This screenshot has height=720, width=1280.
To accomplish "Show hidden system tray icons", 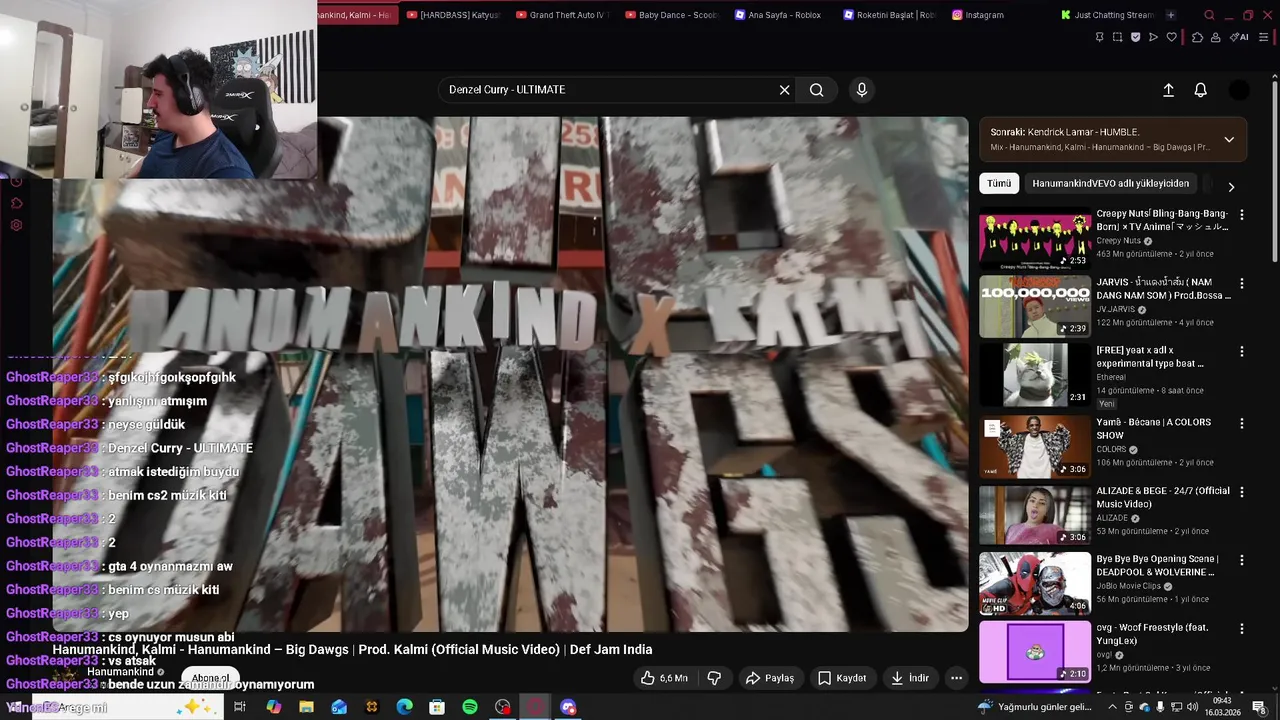I will click(x=1112, y=707).
